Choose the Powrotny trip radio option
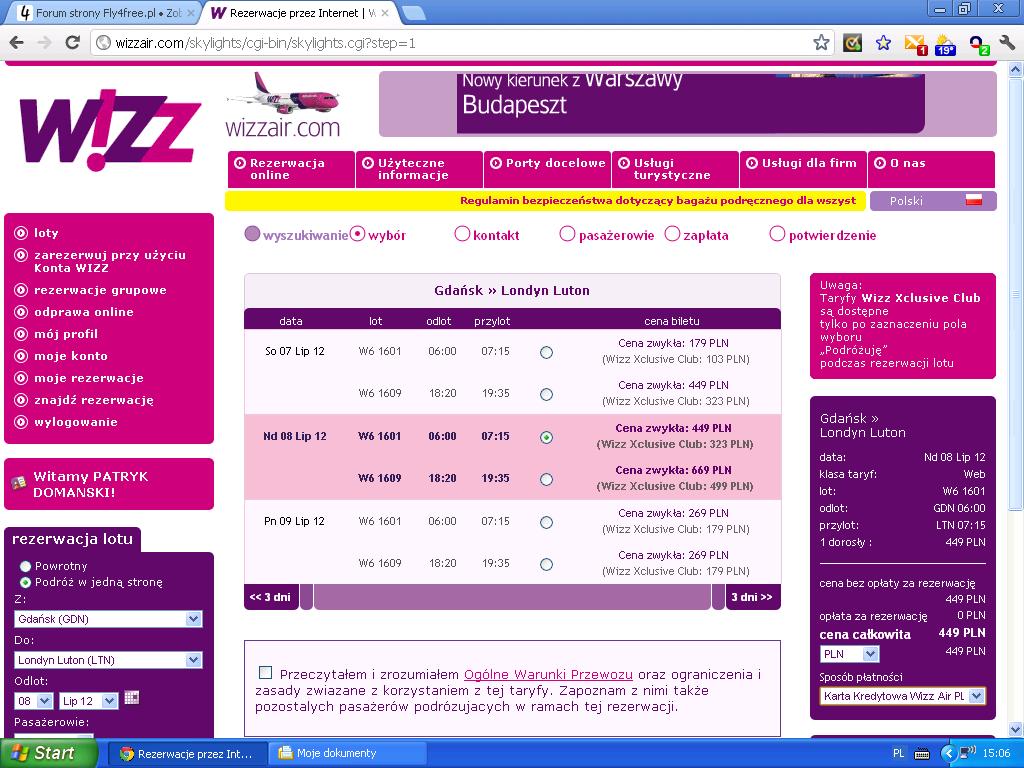Screen dimensions: 1024x768 pos(25,566)
